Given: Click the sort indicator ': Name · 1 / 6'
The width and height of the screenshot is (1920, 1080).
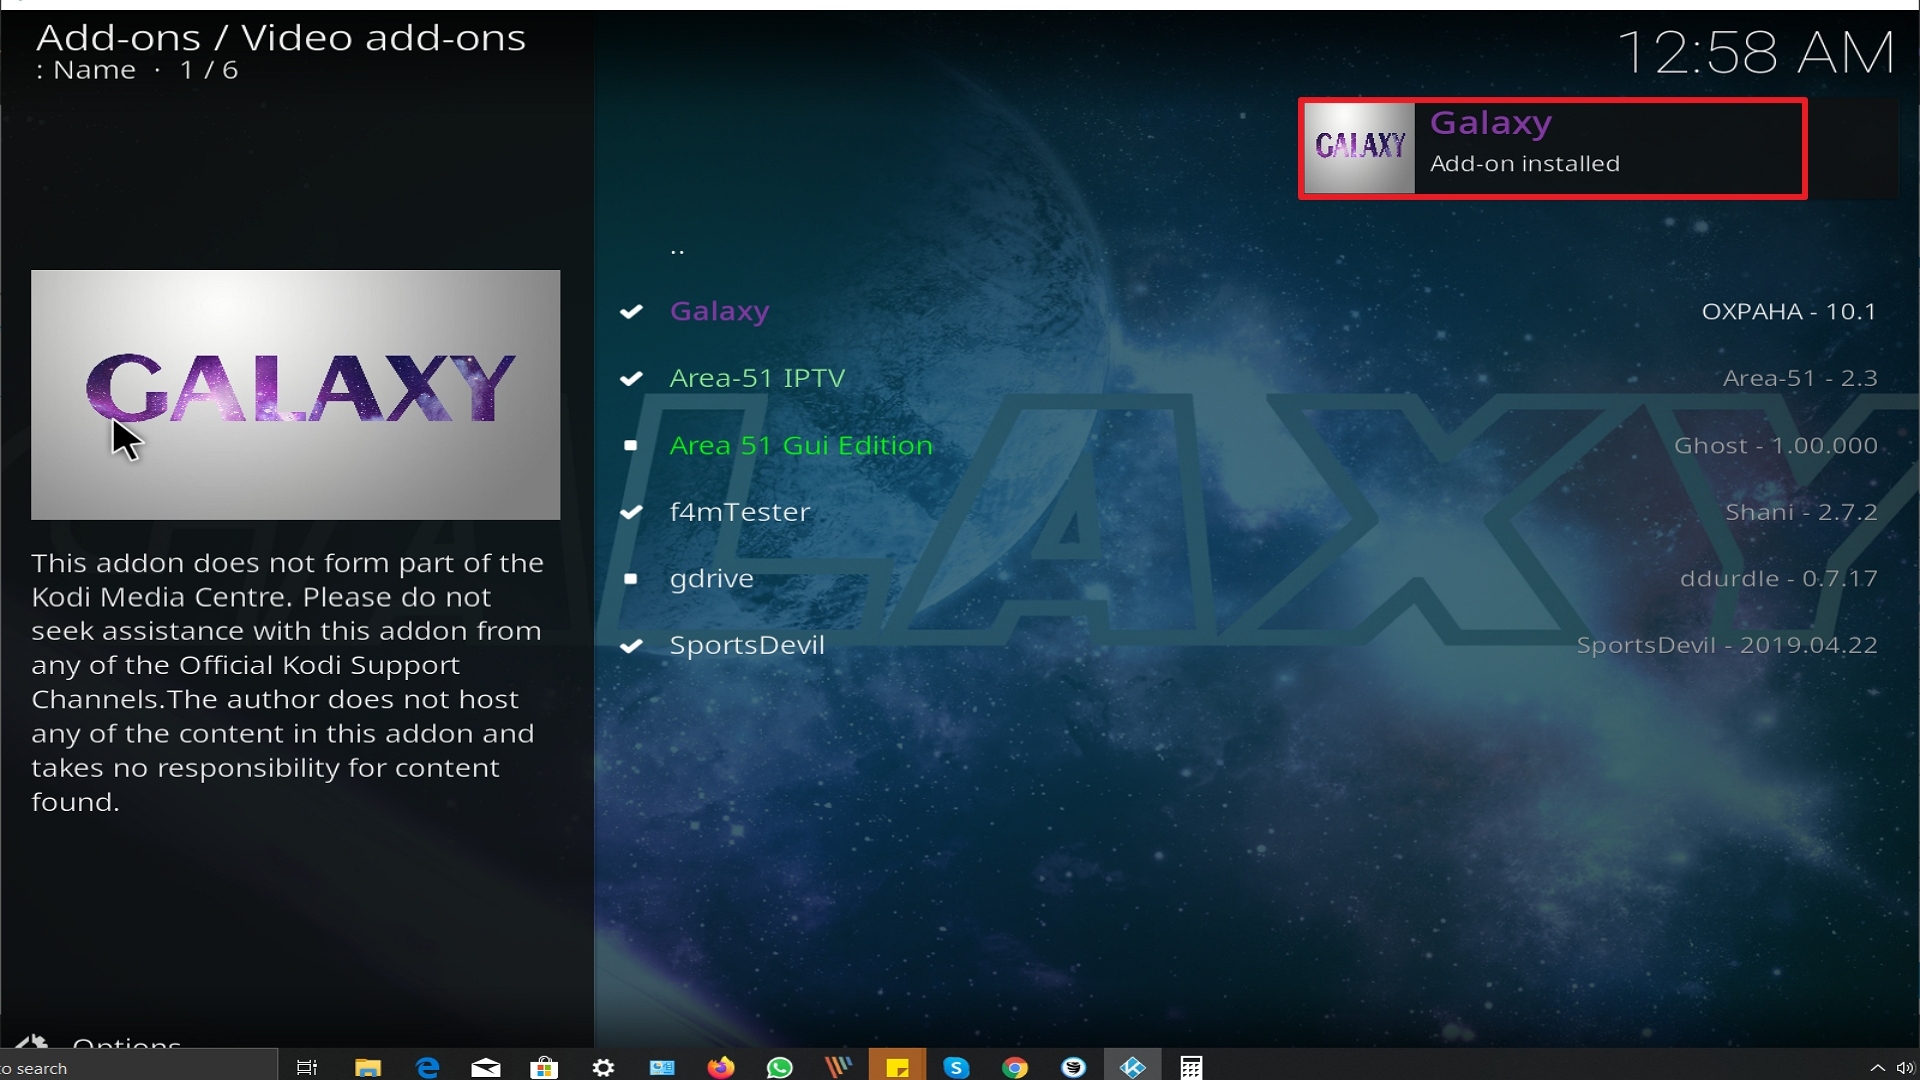Looking at the screenshot, I should coord(137,71).
